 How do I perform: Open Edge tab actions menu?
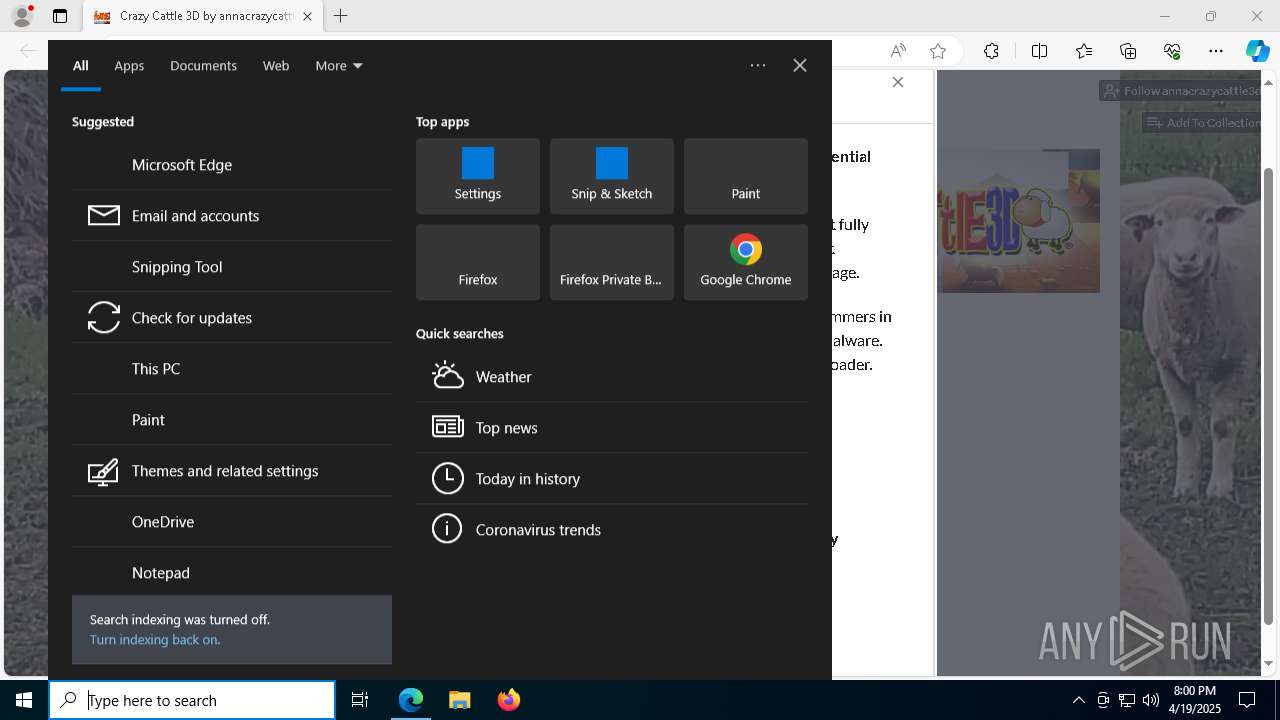point(60,16)
